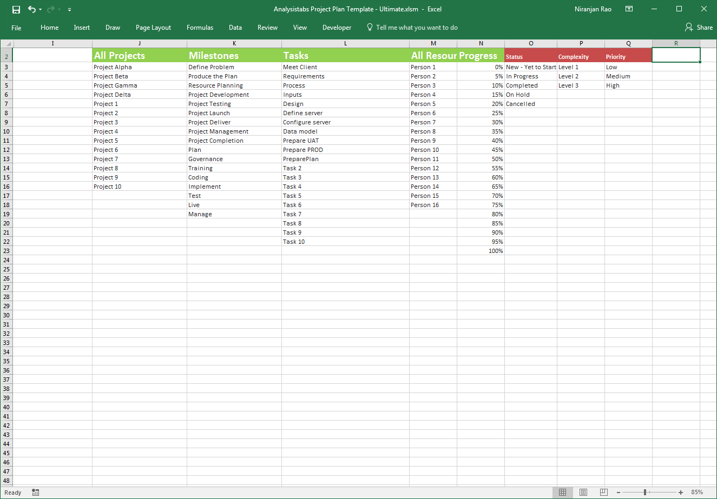
Task: Open Customize Quick Access Toolbar dropdown
Action: coord(70,10)
